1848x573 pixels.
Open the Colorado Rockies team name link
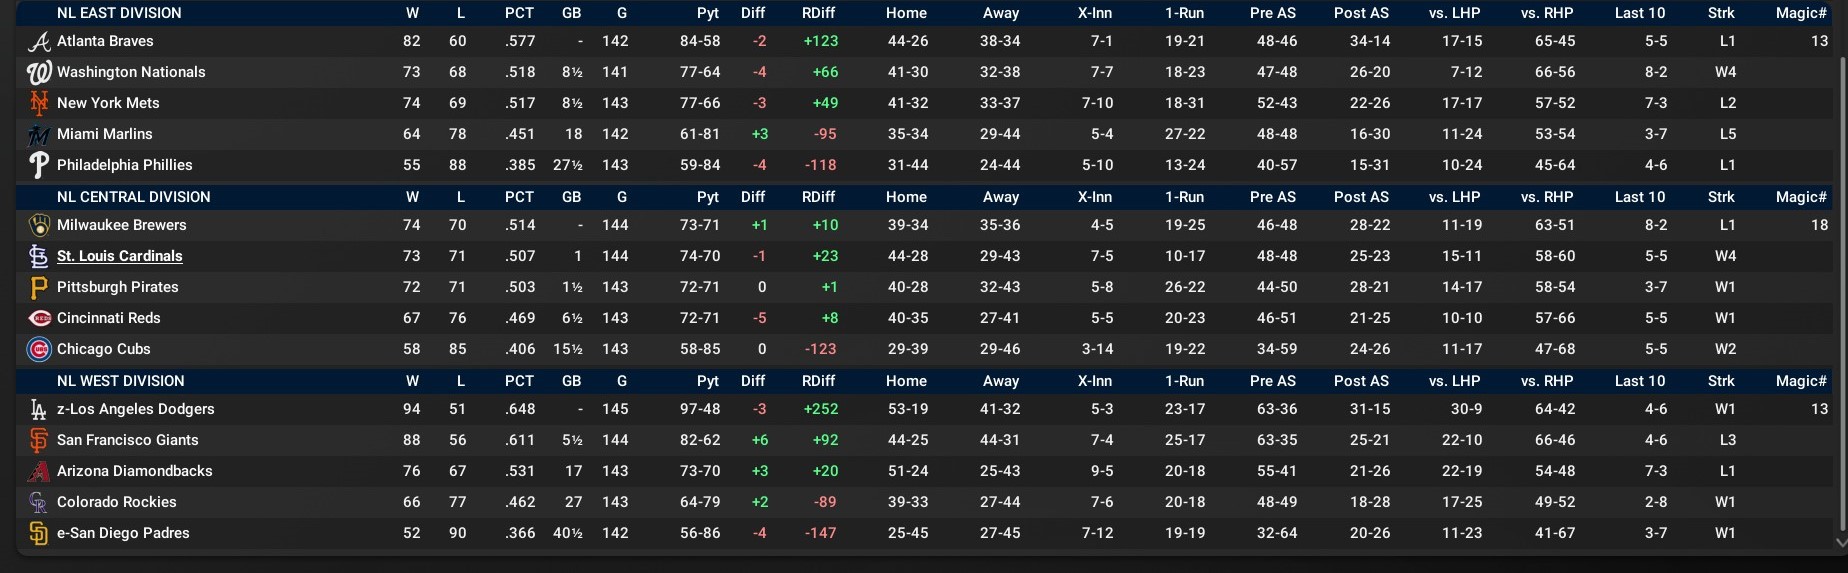tap(117, 502)
